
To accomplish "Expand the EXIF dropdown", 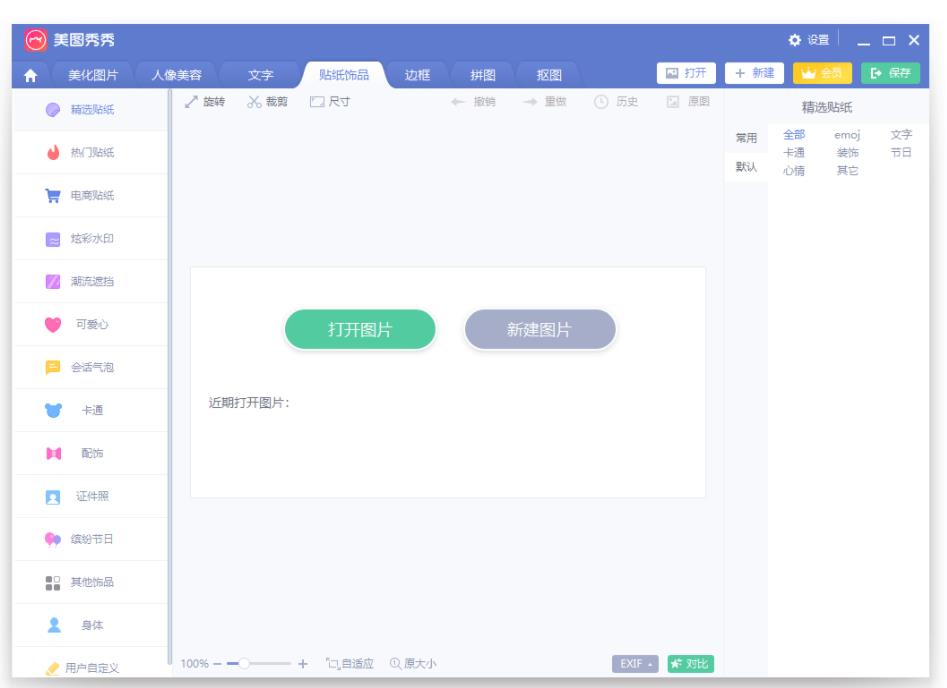I will click(x=635, y=663).
